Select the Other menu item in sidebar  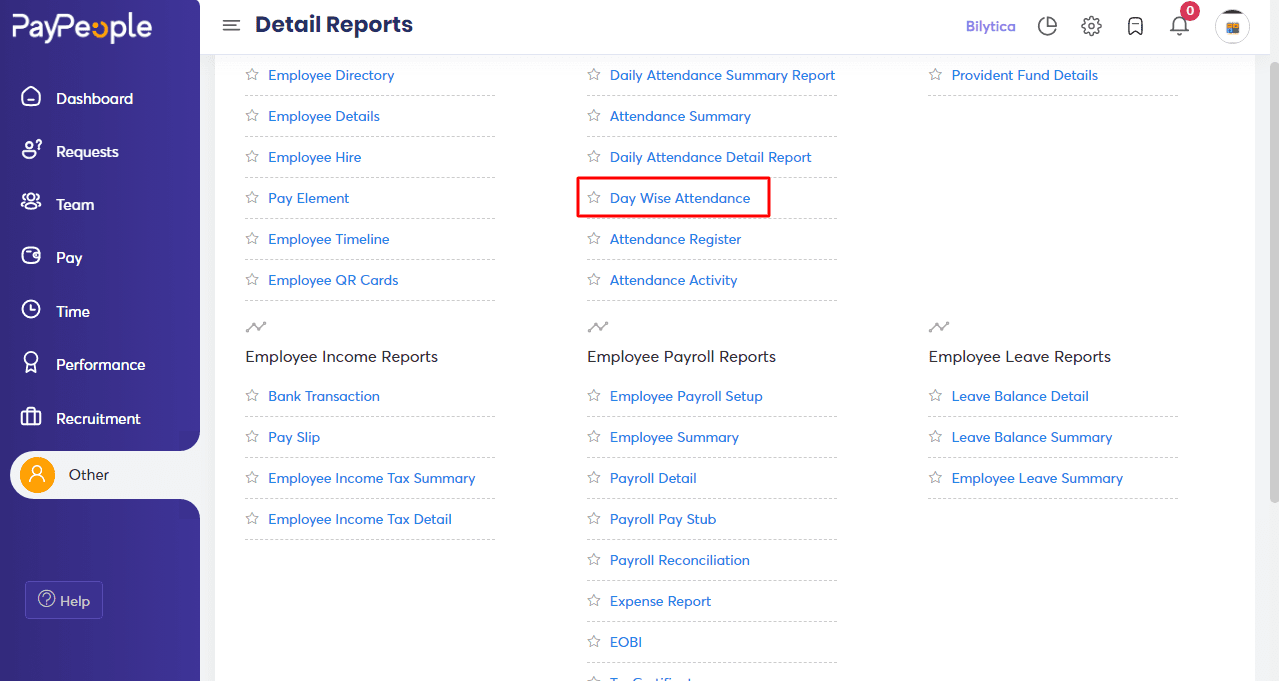click(88, 475)
